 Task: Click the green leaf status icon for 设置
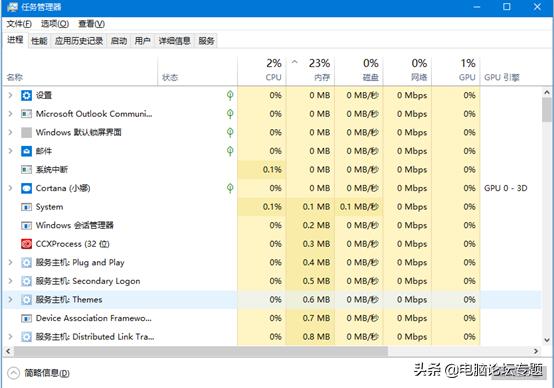coord(230,95)
